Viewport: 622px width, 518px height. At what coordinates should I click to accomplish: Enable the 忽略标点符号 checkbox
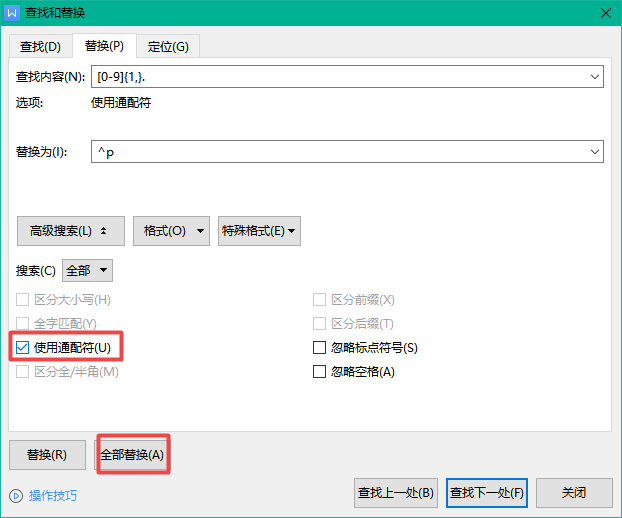pyautogui.click(x=320, y=348)
